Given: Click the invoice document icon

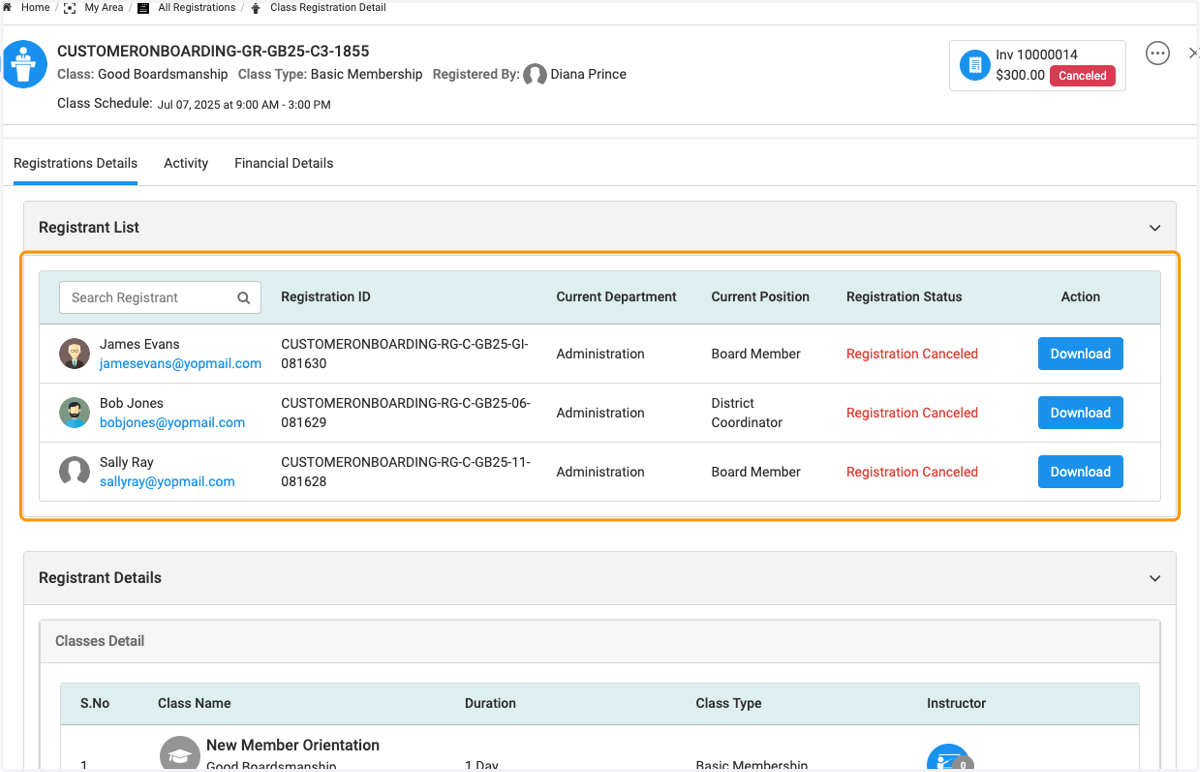Looking at the screenshot, I should coord(973,65).
